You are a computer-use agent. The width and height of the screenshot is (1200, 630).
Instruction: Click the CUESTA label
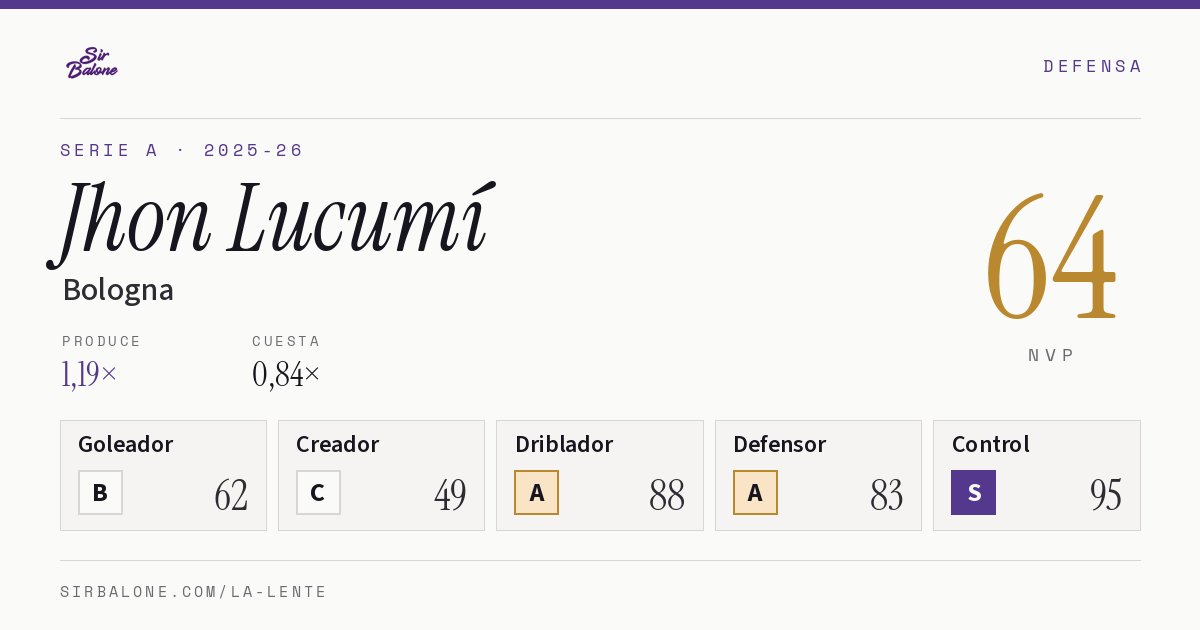click(286, 341)
